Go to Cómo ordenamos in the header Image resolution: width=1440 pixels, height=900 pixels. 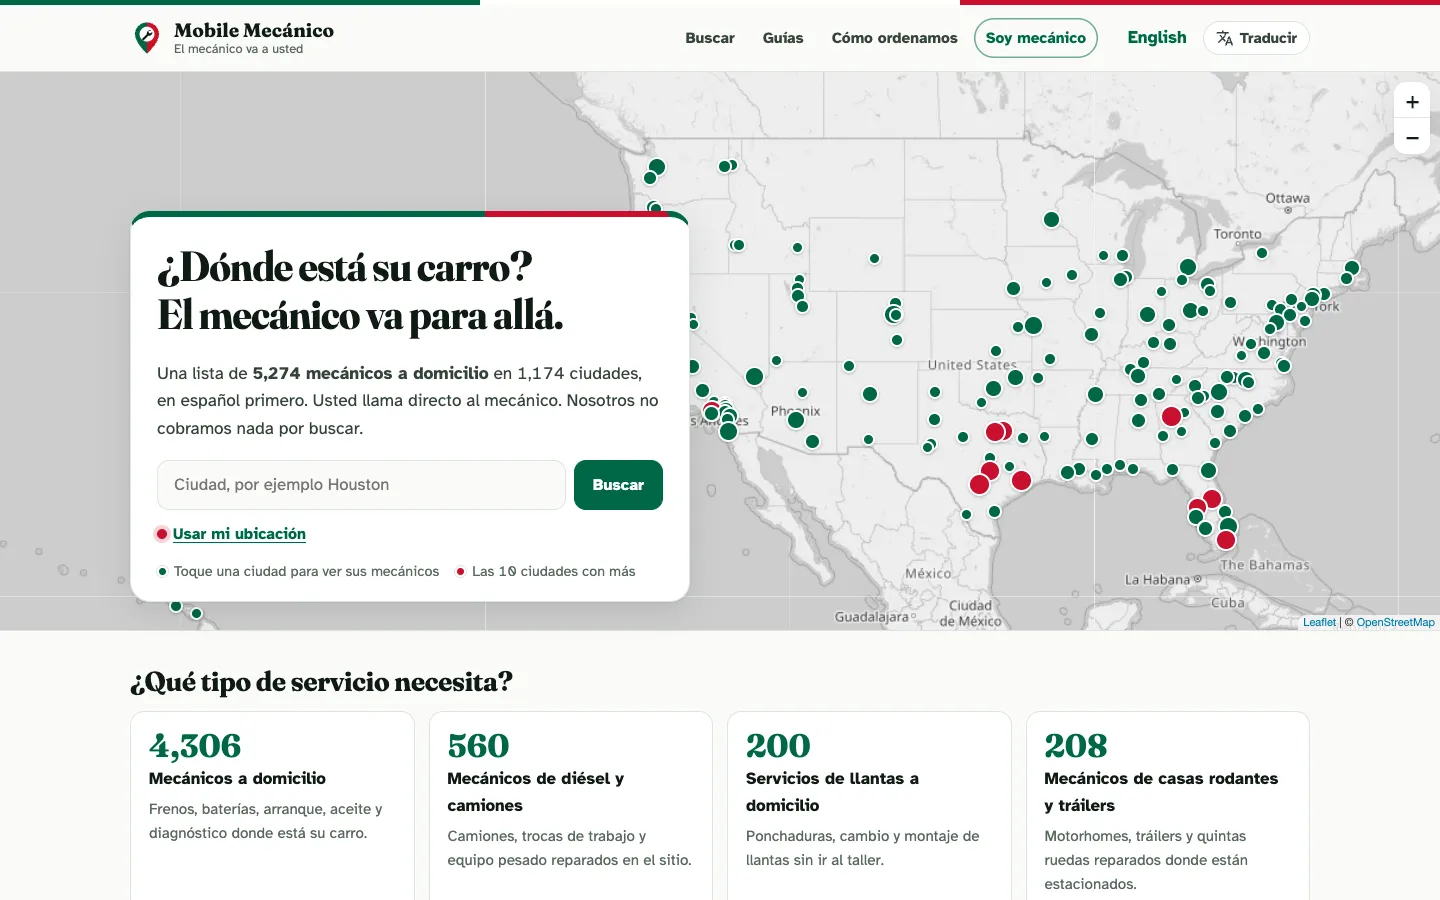tap(894, 38)
